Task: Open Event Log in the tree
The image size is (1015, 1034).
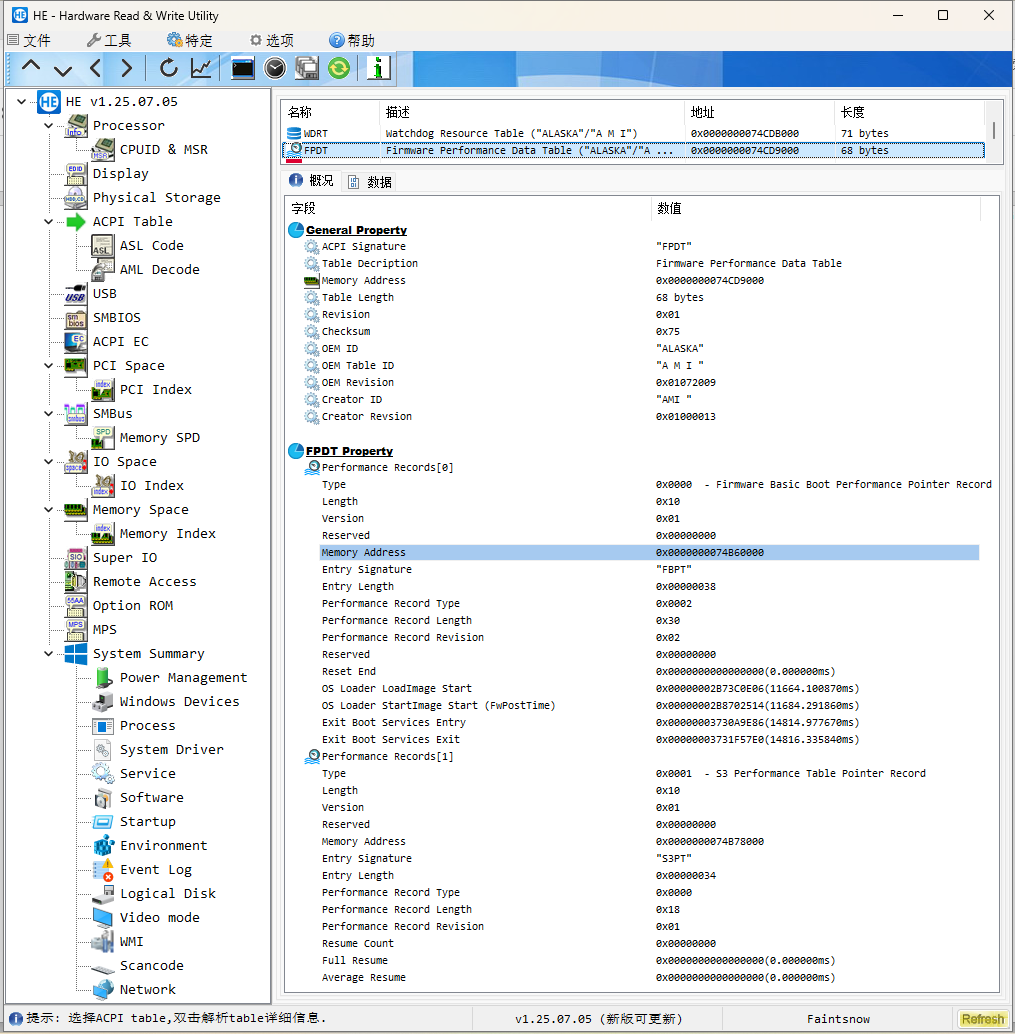Action: (x=155, y=870)
